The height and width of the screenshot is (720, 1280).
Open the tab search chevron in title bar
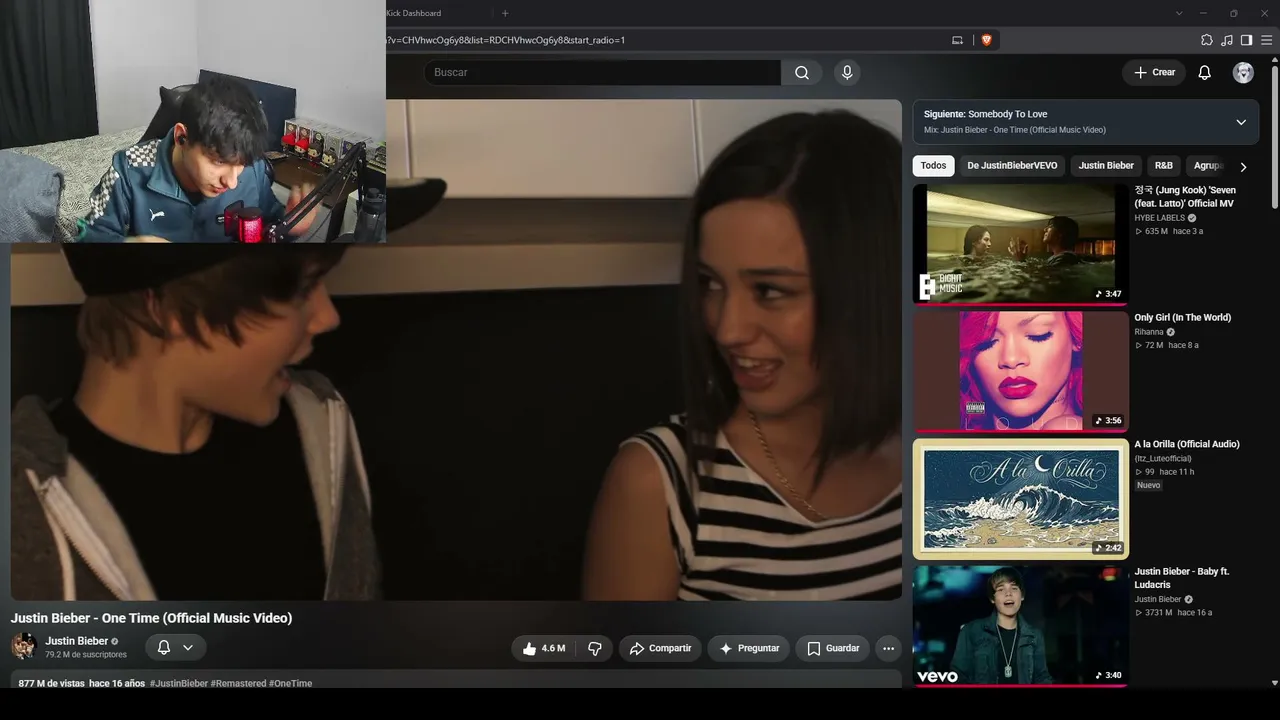click(1179, 13)
